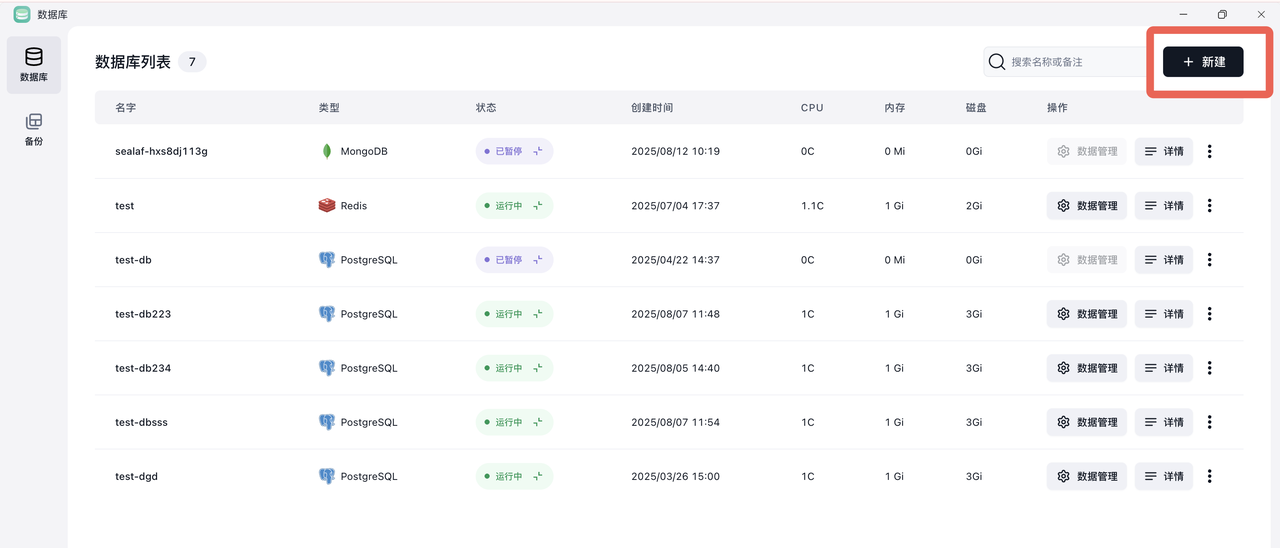The image size is (1280, 548).
Task: Click 数据管理 for Redis test database
Action: [1087, 205]
